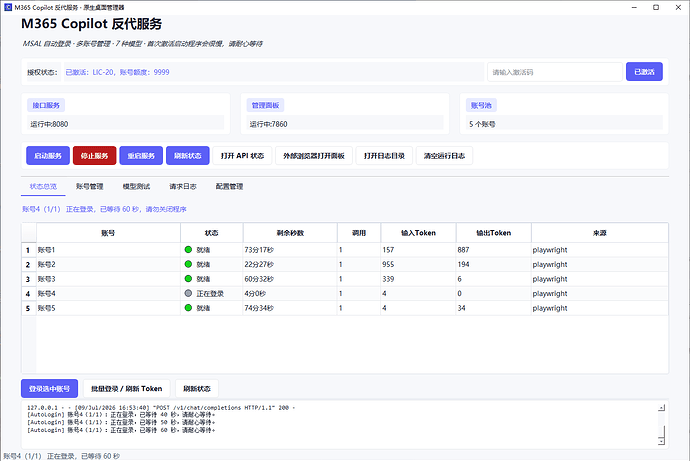Open the 模型测试 tab
690x461 pixels.
pyautogui.click(x=136, y=187)
